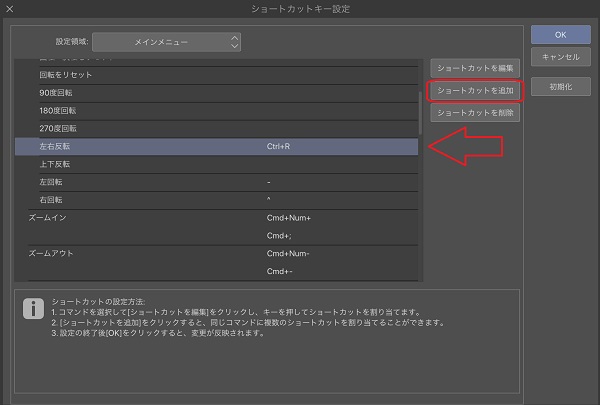Image resolution: width=600 pixels, height=405 pixels.
Task: Click the Ctrl+R shortcut value
Action: [x=278, y=147]
